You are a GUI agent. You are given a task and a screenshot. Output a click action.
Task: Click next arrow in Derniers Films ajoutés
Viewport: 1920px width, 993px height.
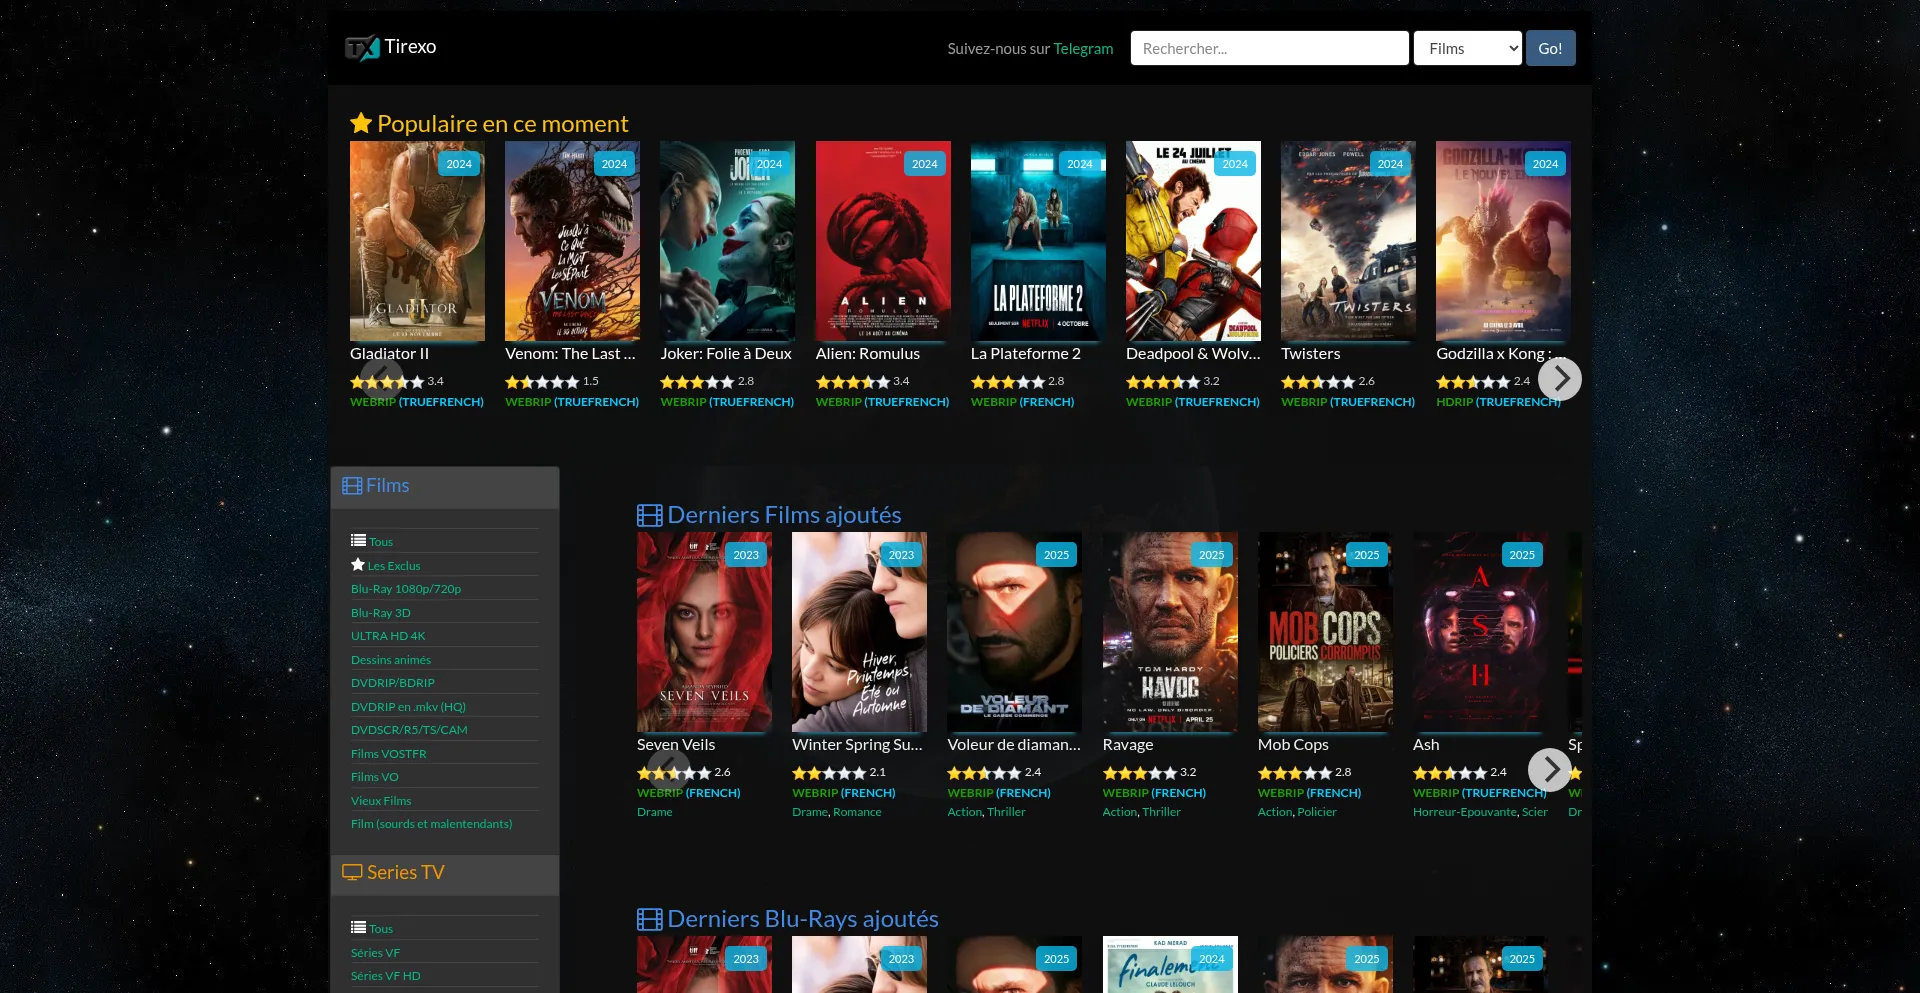point(1549,770)
